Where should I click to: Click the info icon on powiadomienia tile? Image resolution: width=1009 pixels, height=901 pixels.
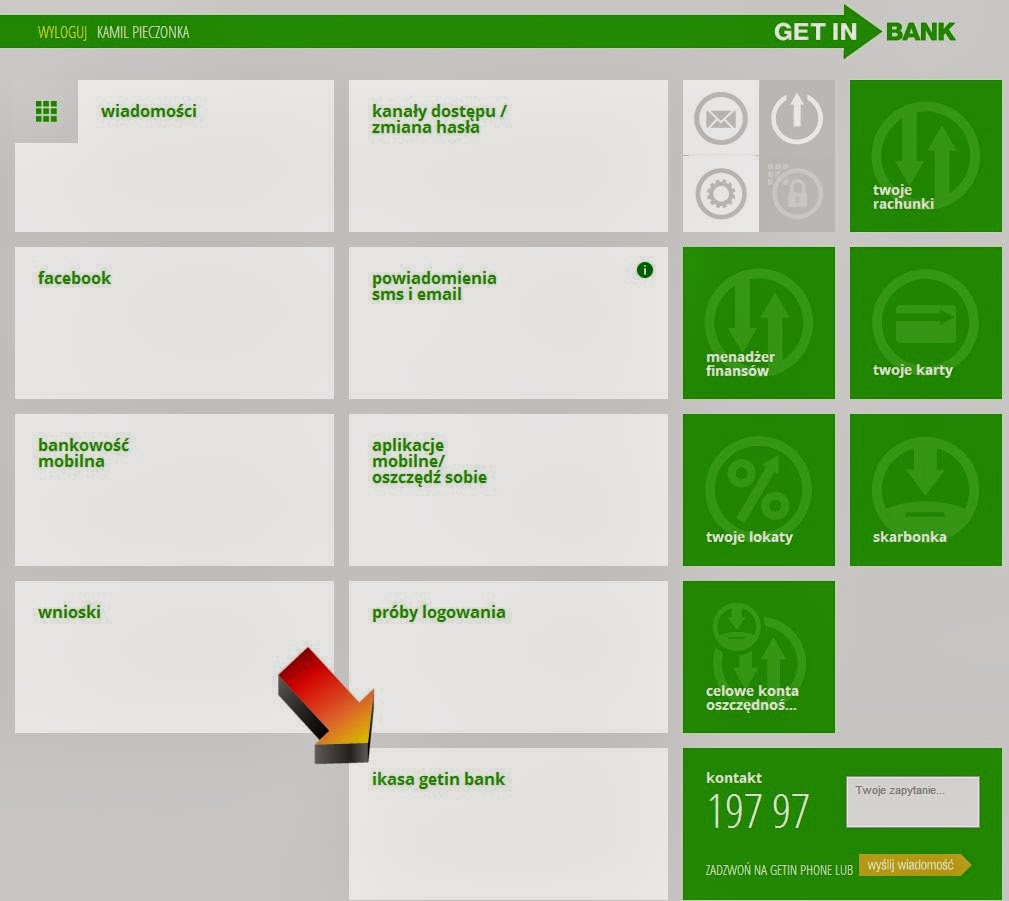[645, 270]
